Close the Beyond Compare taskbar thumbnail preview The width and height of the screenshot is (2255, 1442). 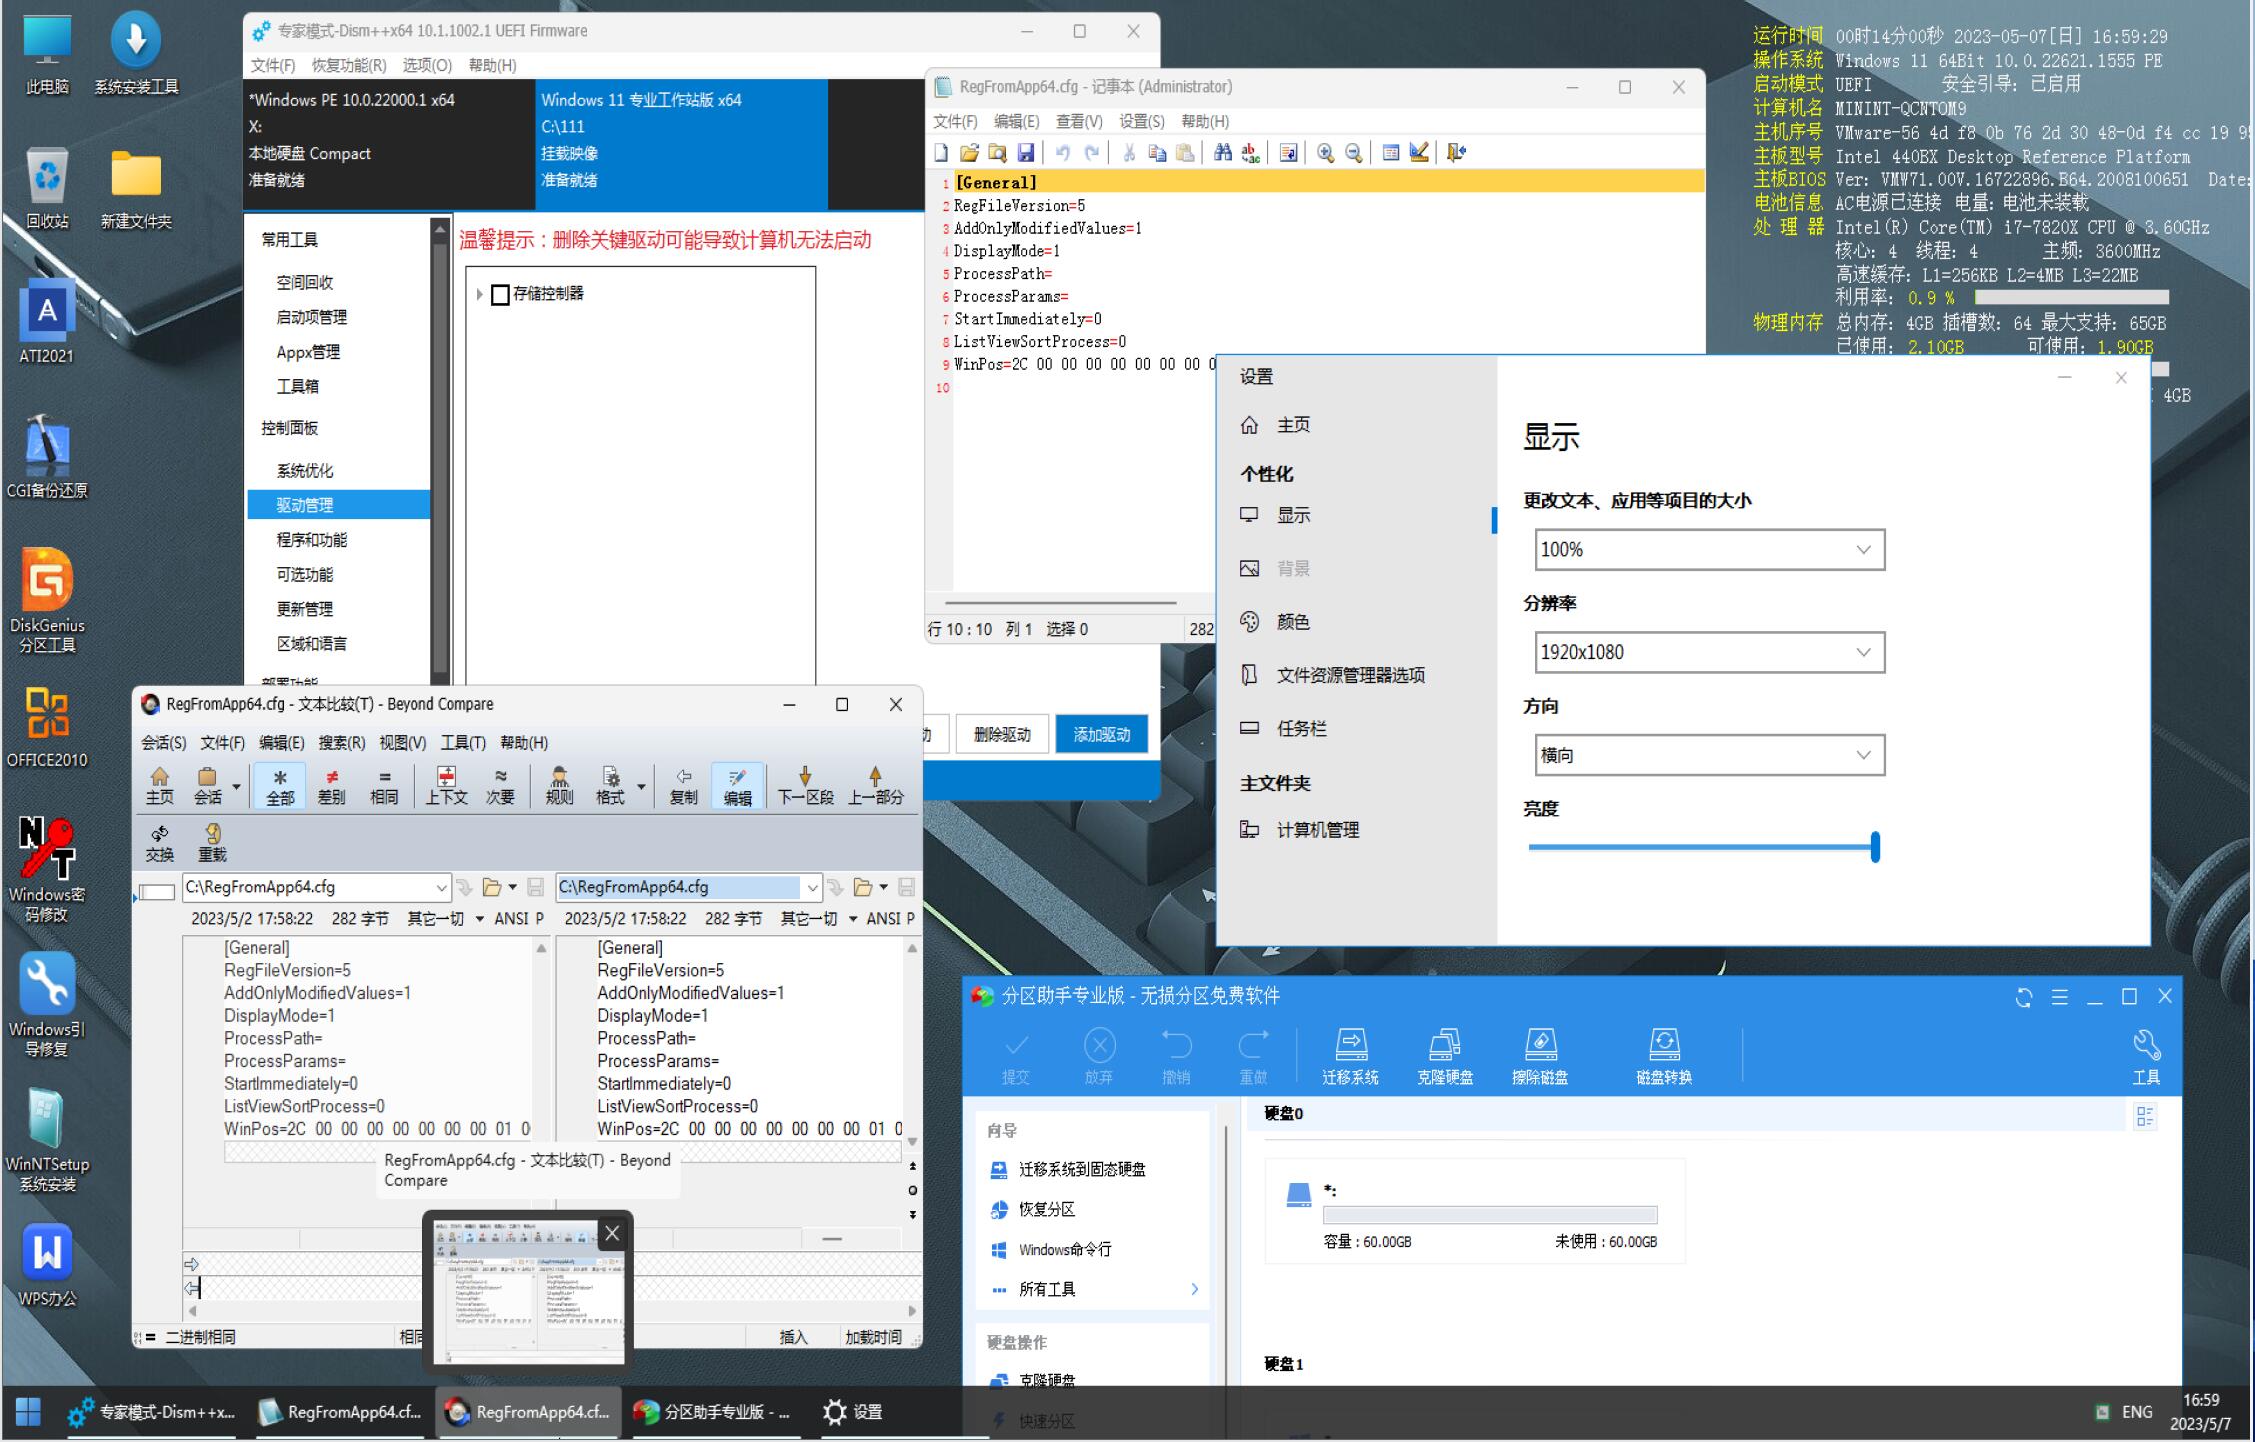(612, 1234)
